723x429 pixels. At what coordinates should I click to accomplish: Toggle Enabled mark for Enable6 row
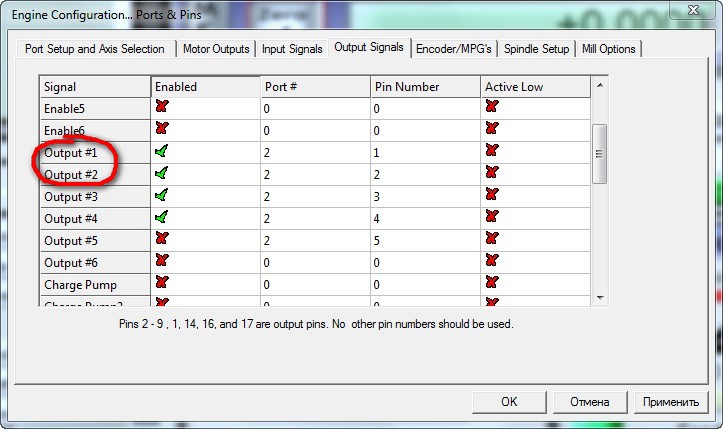click(162, 128)
